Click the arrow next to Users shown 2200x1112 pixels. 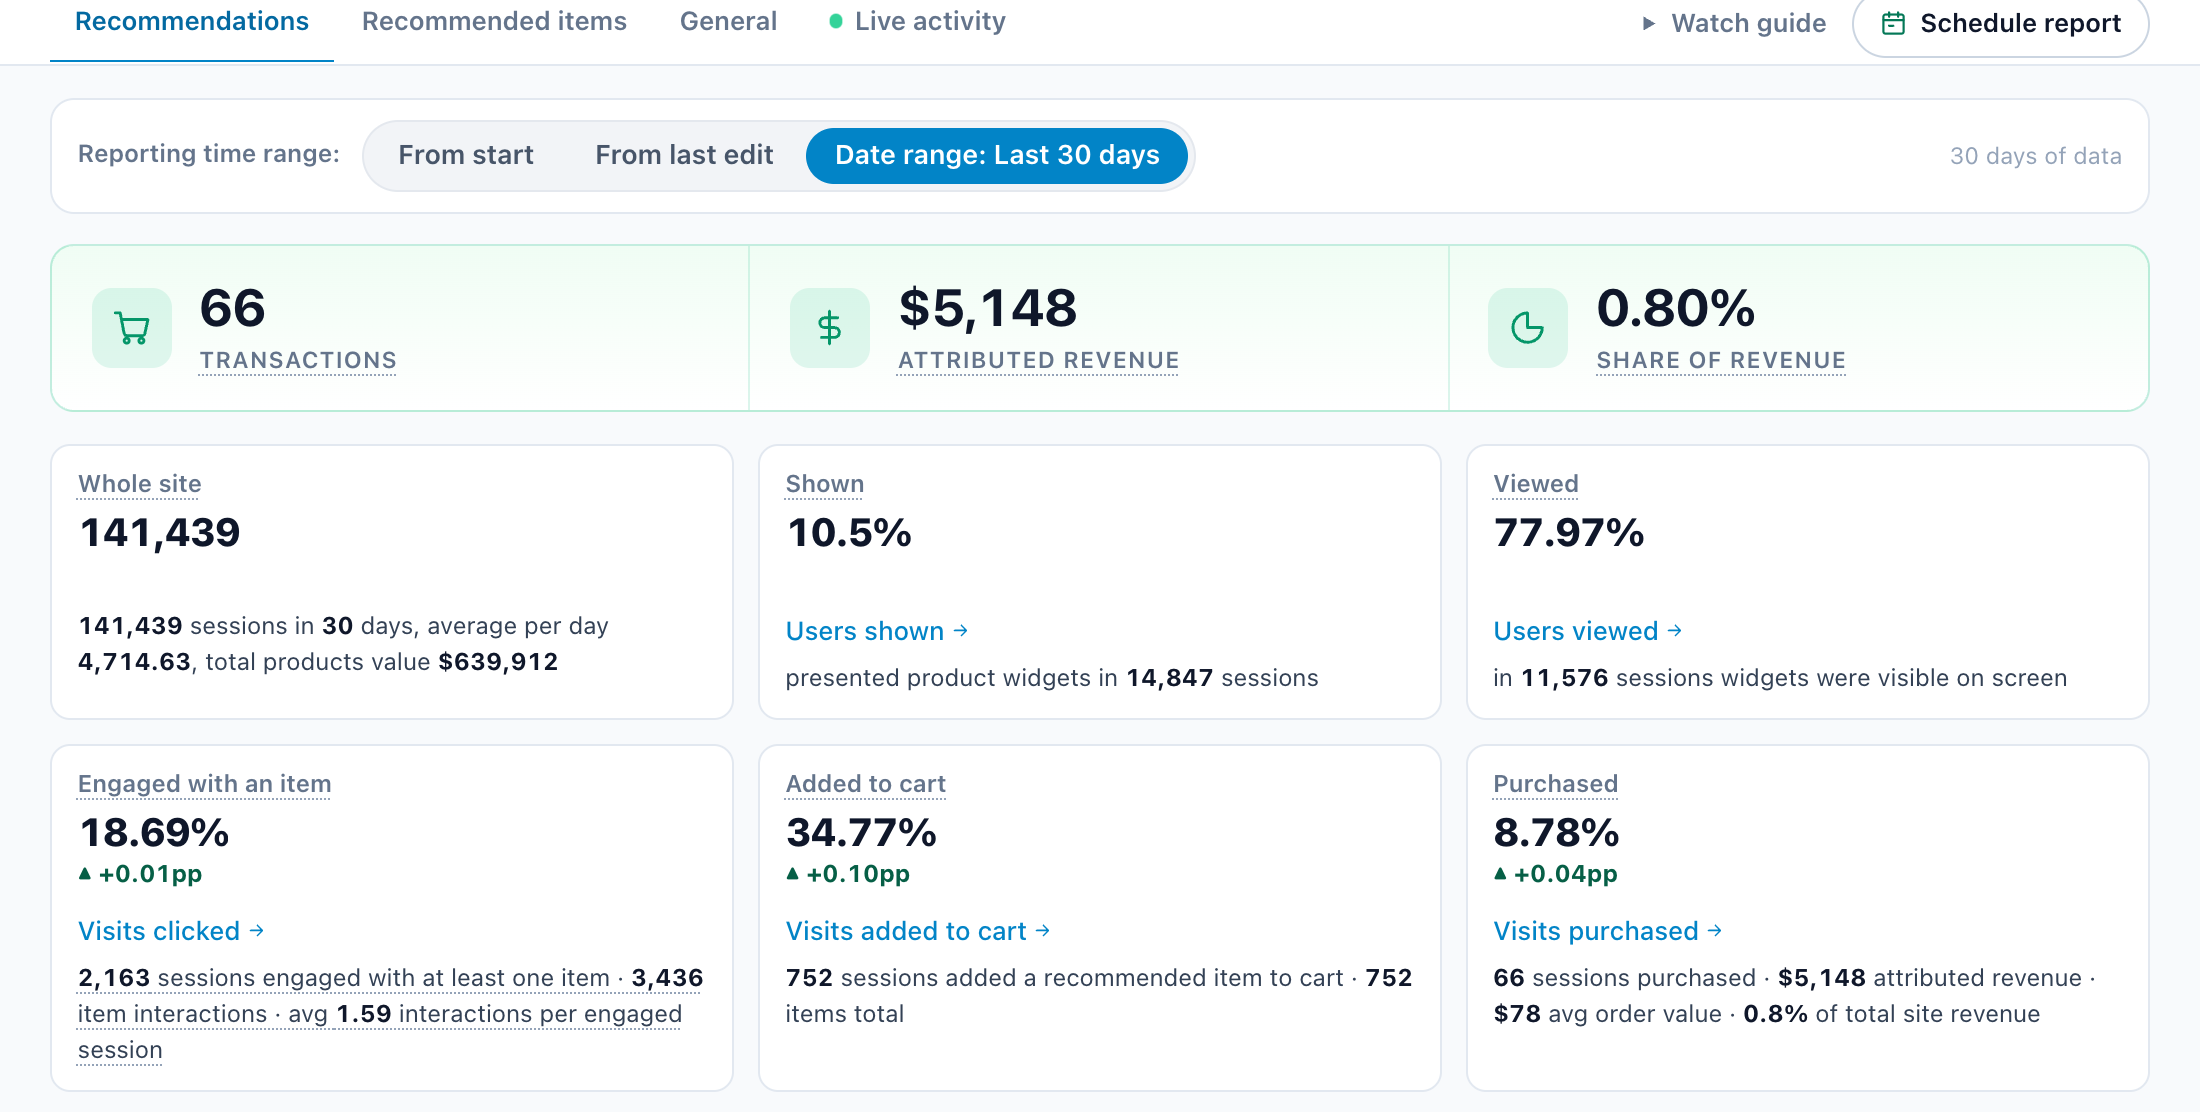[x=961, y=630]
